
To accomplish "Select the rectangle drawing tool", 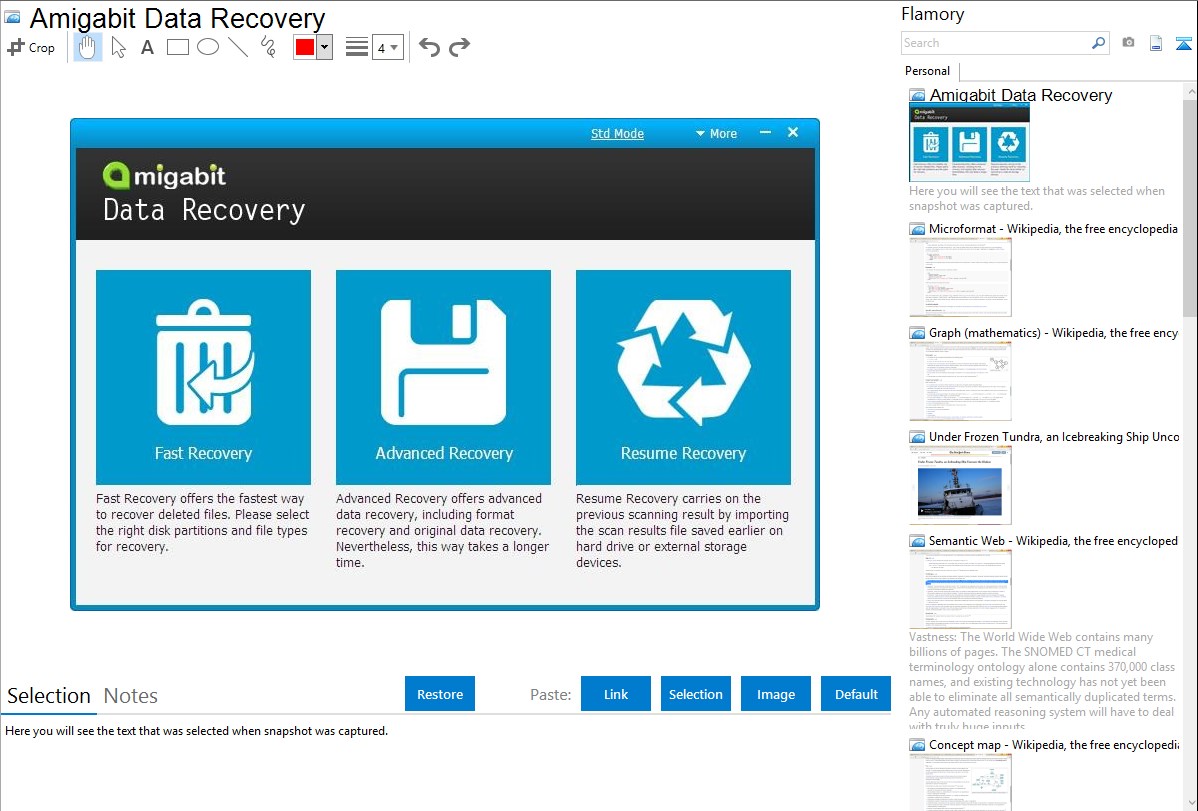I will [x=177, y=47].
